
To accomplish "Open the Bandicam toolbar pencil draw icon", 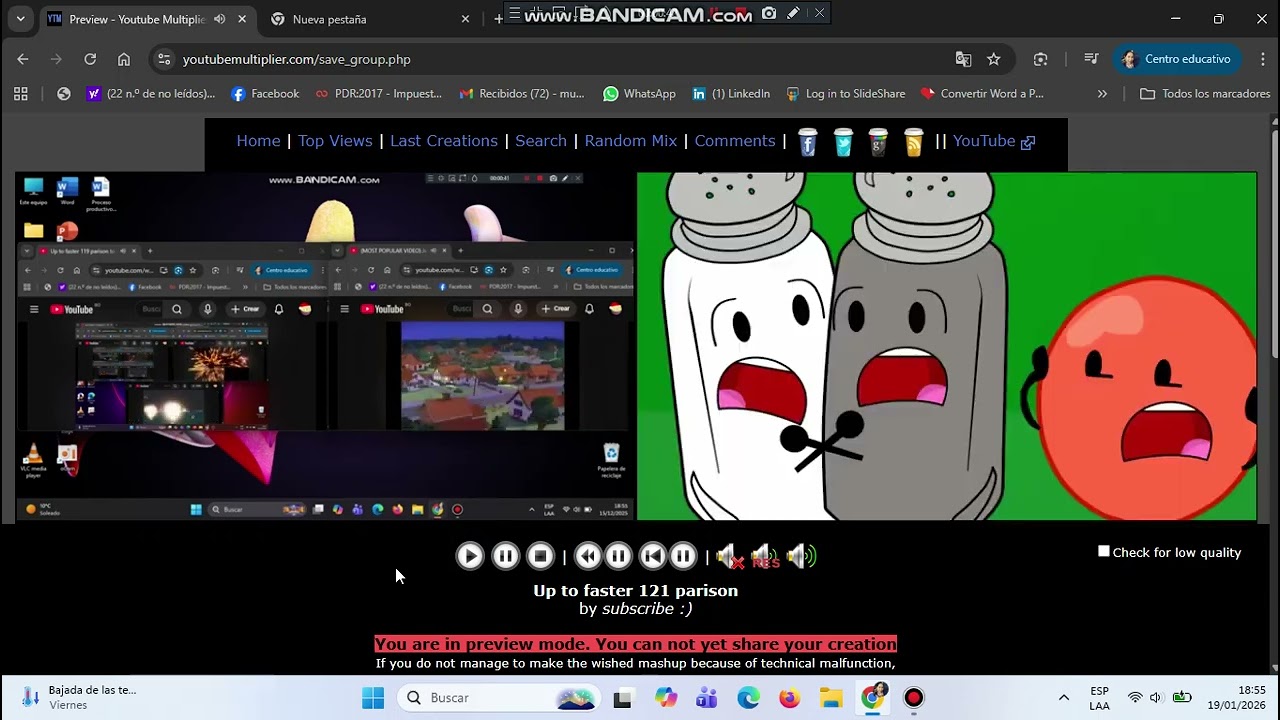I will 793,13.
